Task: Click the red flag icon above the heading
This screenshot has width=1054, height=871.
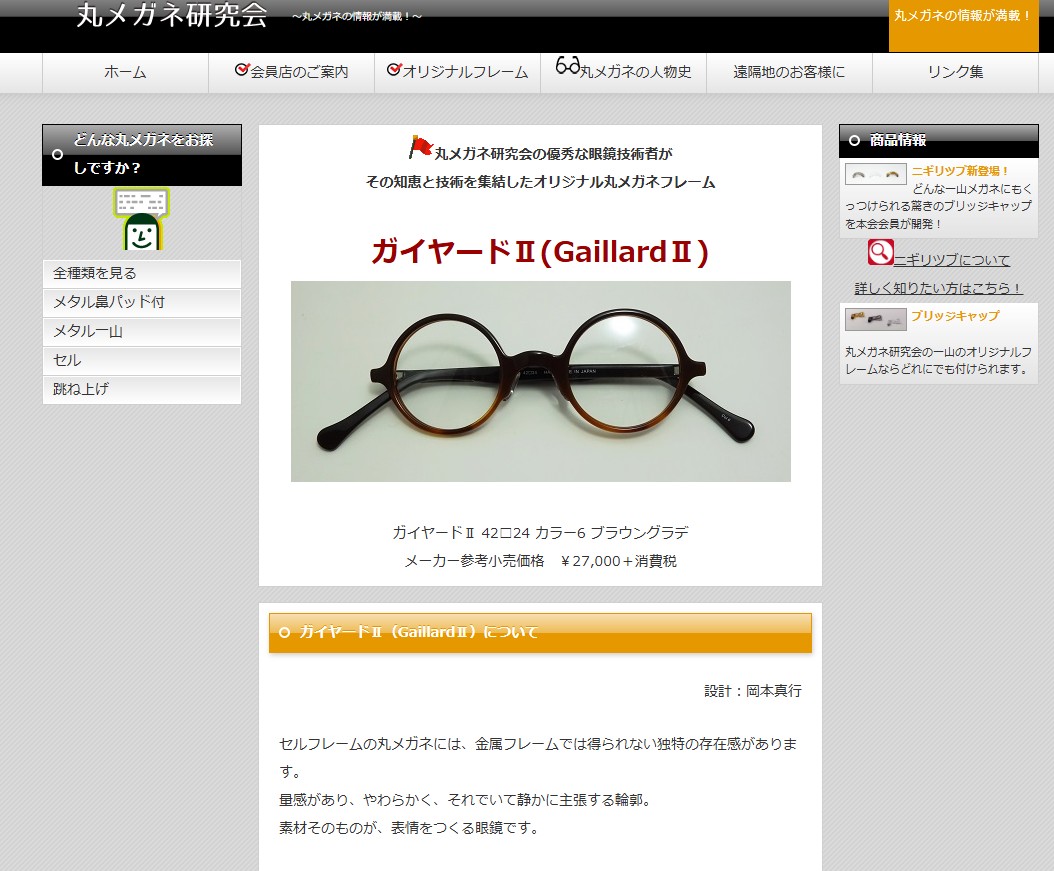Action: click(420, 148)
